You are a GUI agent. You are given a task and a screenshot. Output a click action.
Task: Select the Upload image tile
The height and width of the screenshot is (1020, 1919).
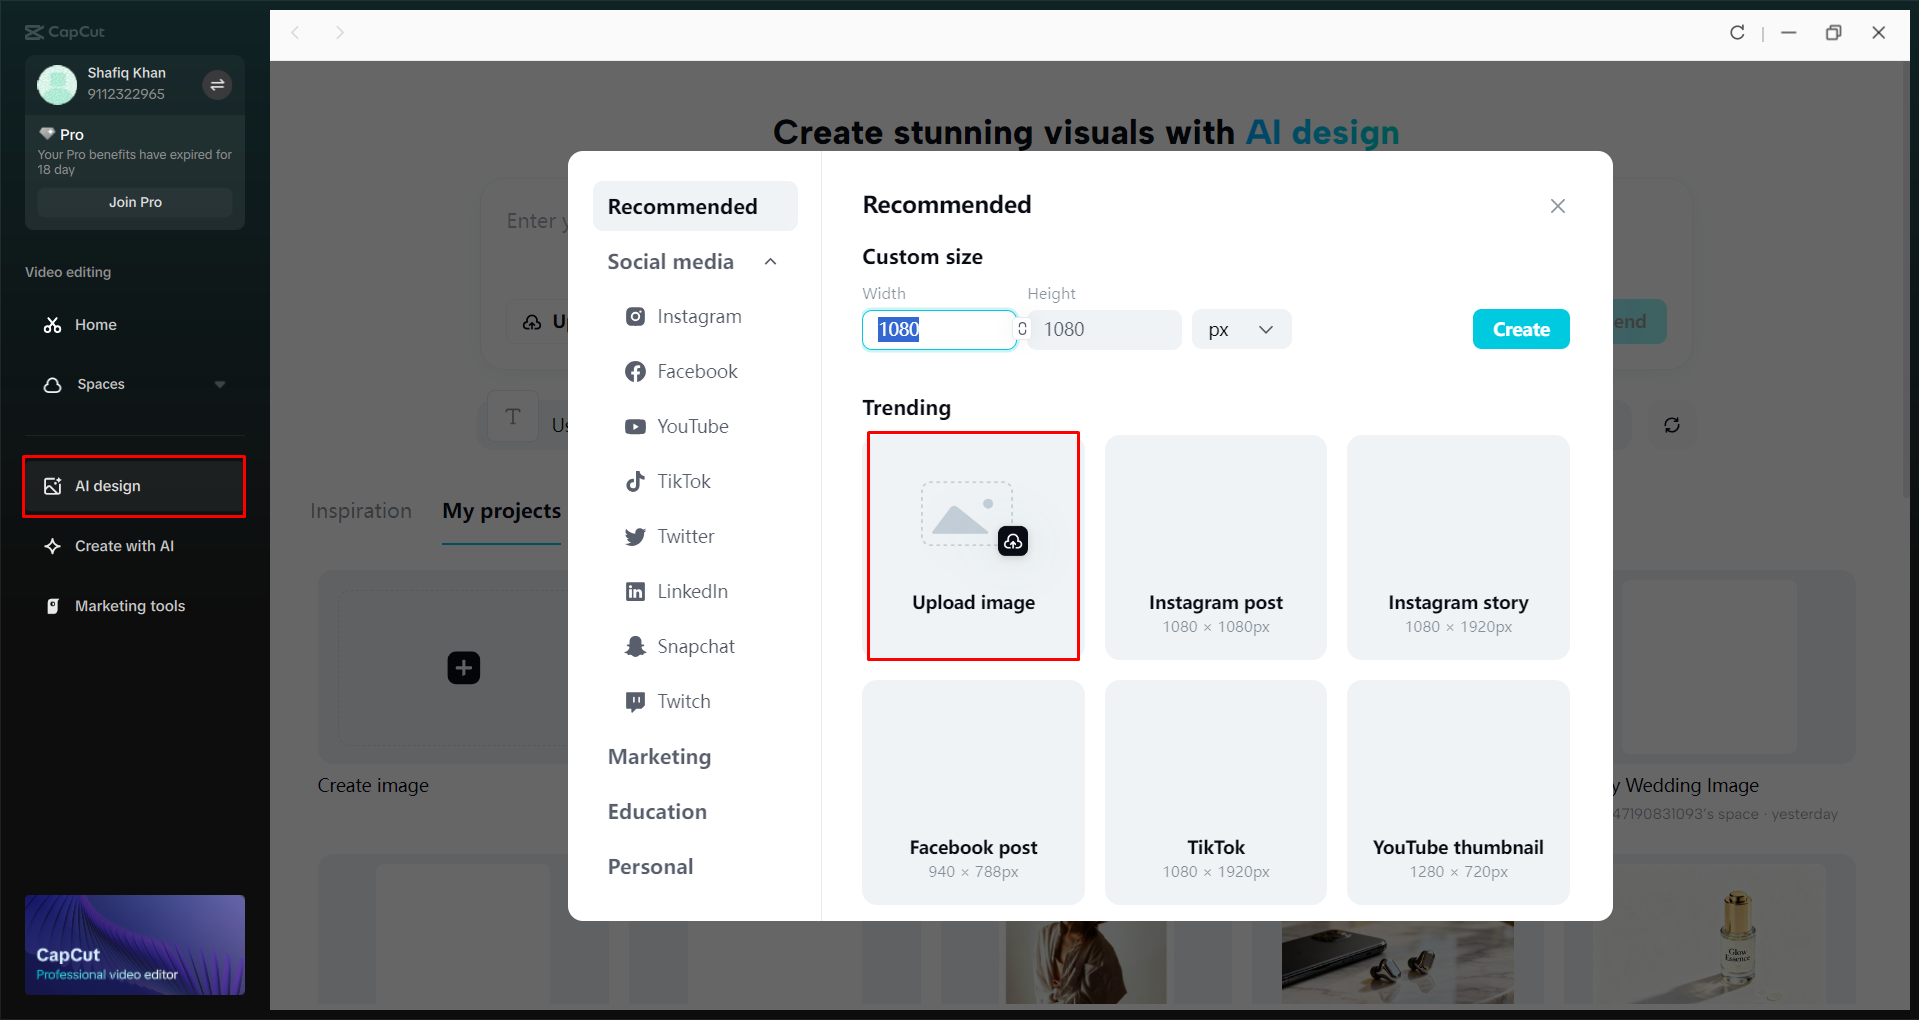(x=973, y=547)
